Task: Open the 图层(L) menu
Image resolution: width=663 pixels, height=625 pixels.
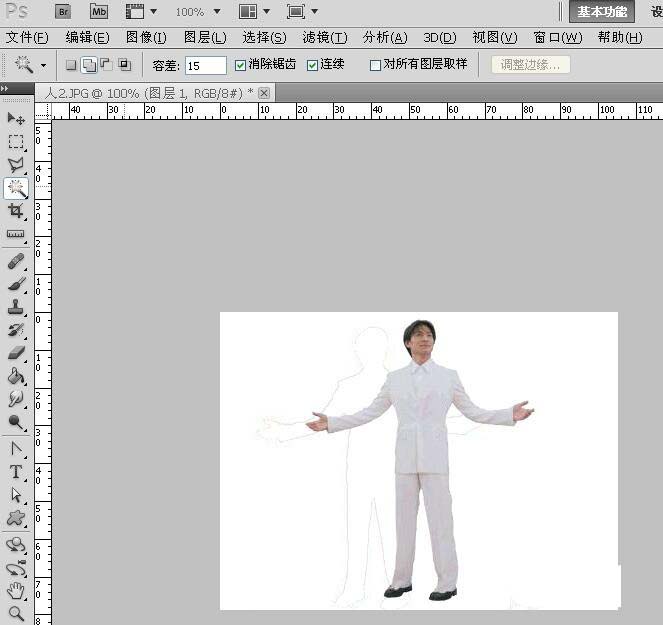Action: pos(205,38)
